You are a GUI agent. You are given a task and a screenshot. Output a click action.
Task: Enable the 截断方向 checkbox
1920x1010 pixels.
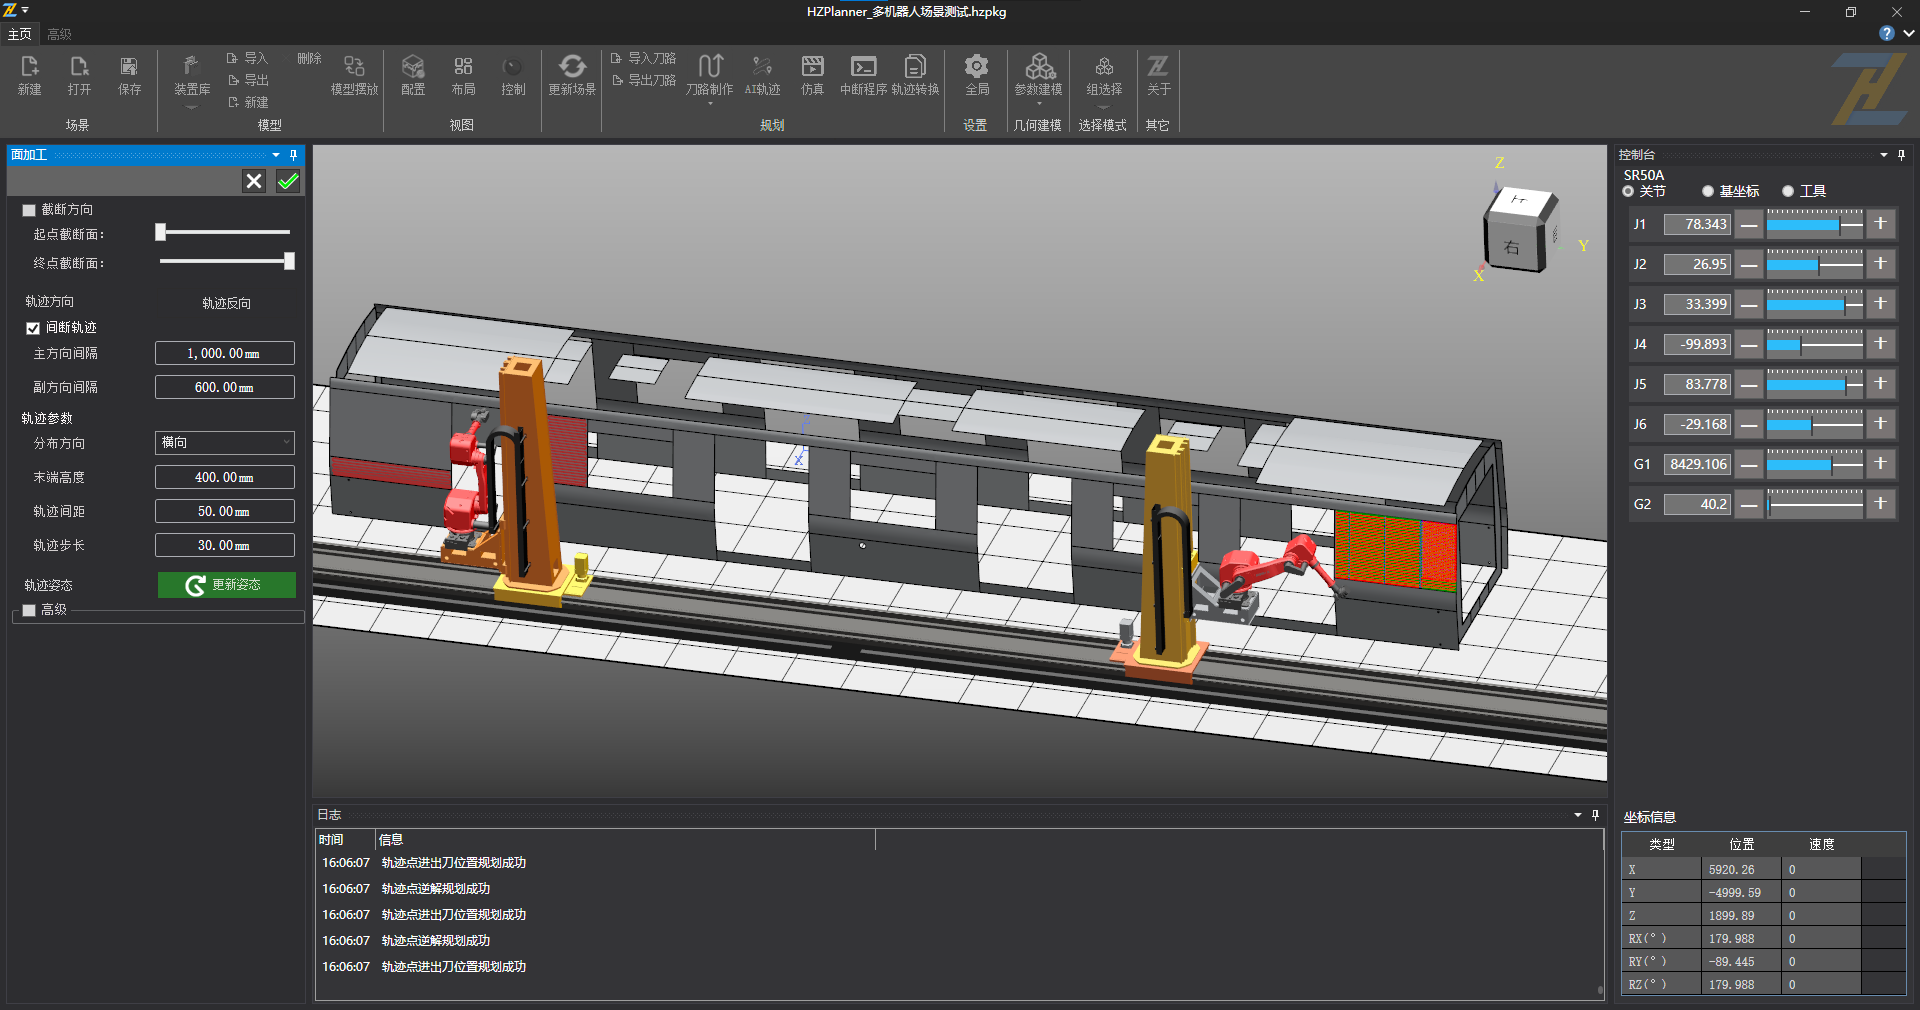[29, 210]
